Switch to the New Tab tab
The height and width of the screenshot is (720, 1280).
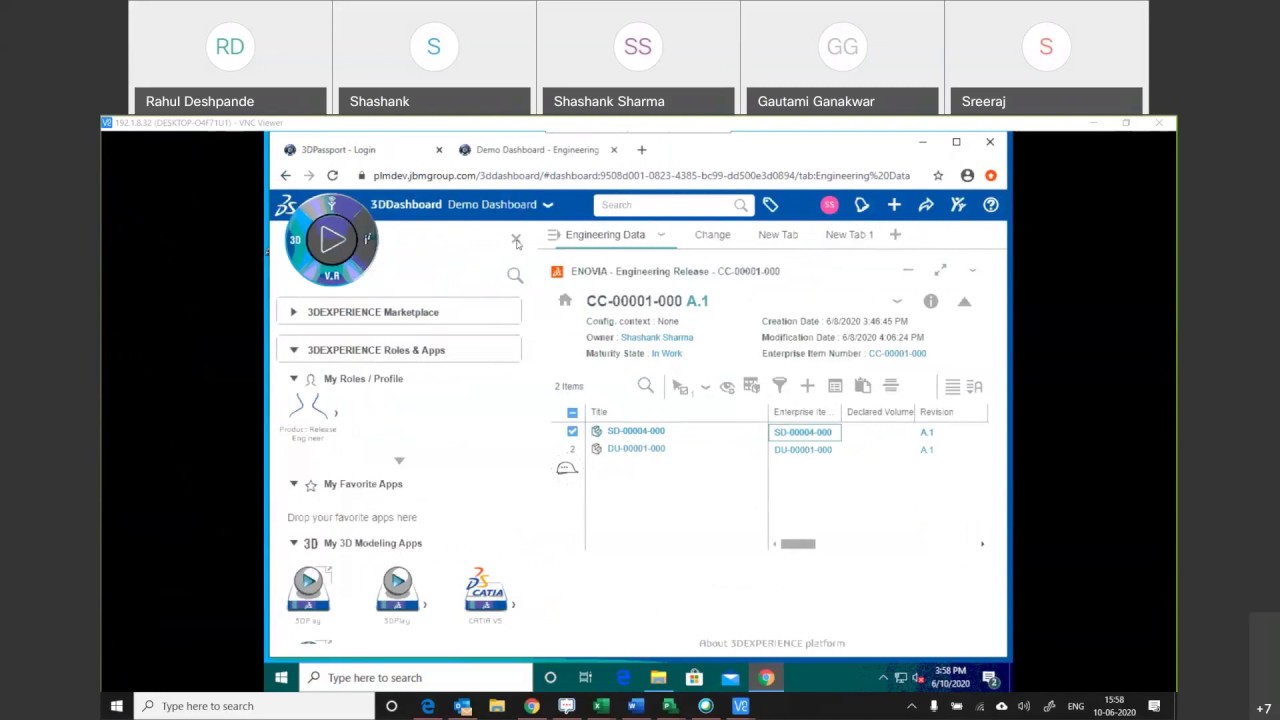click(x=778, y=235)
